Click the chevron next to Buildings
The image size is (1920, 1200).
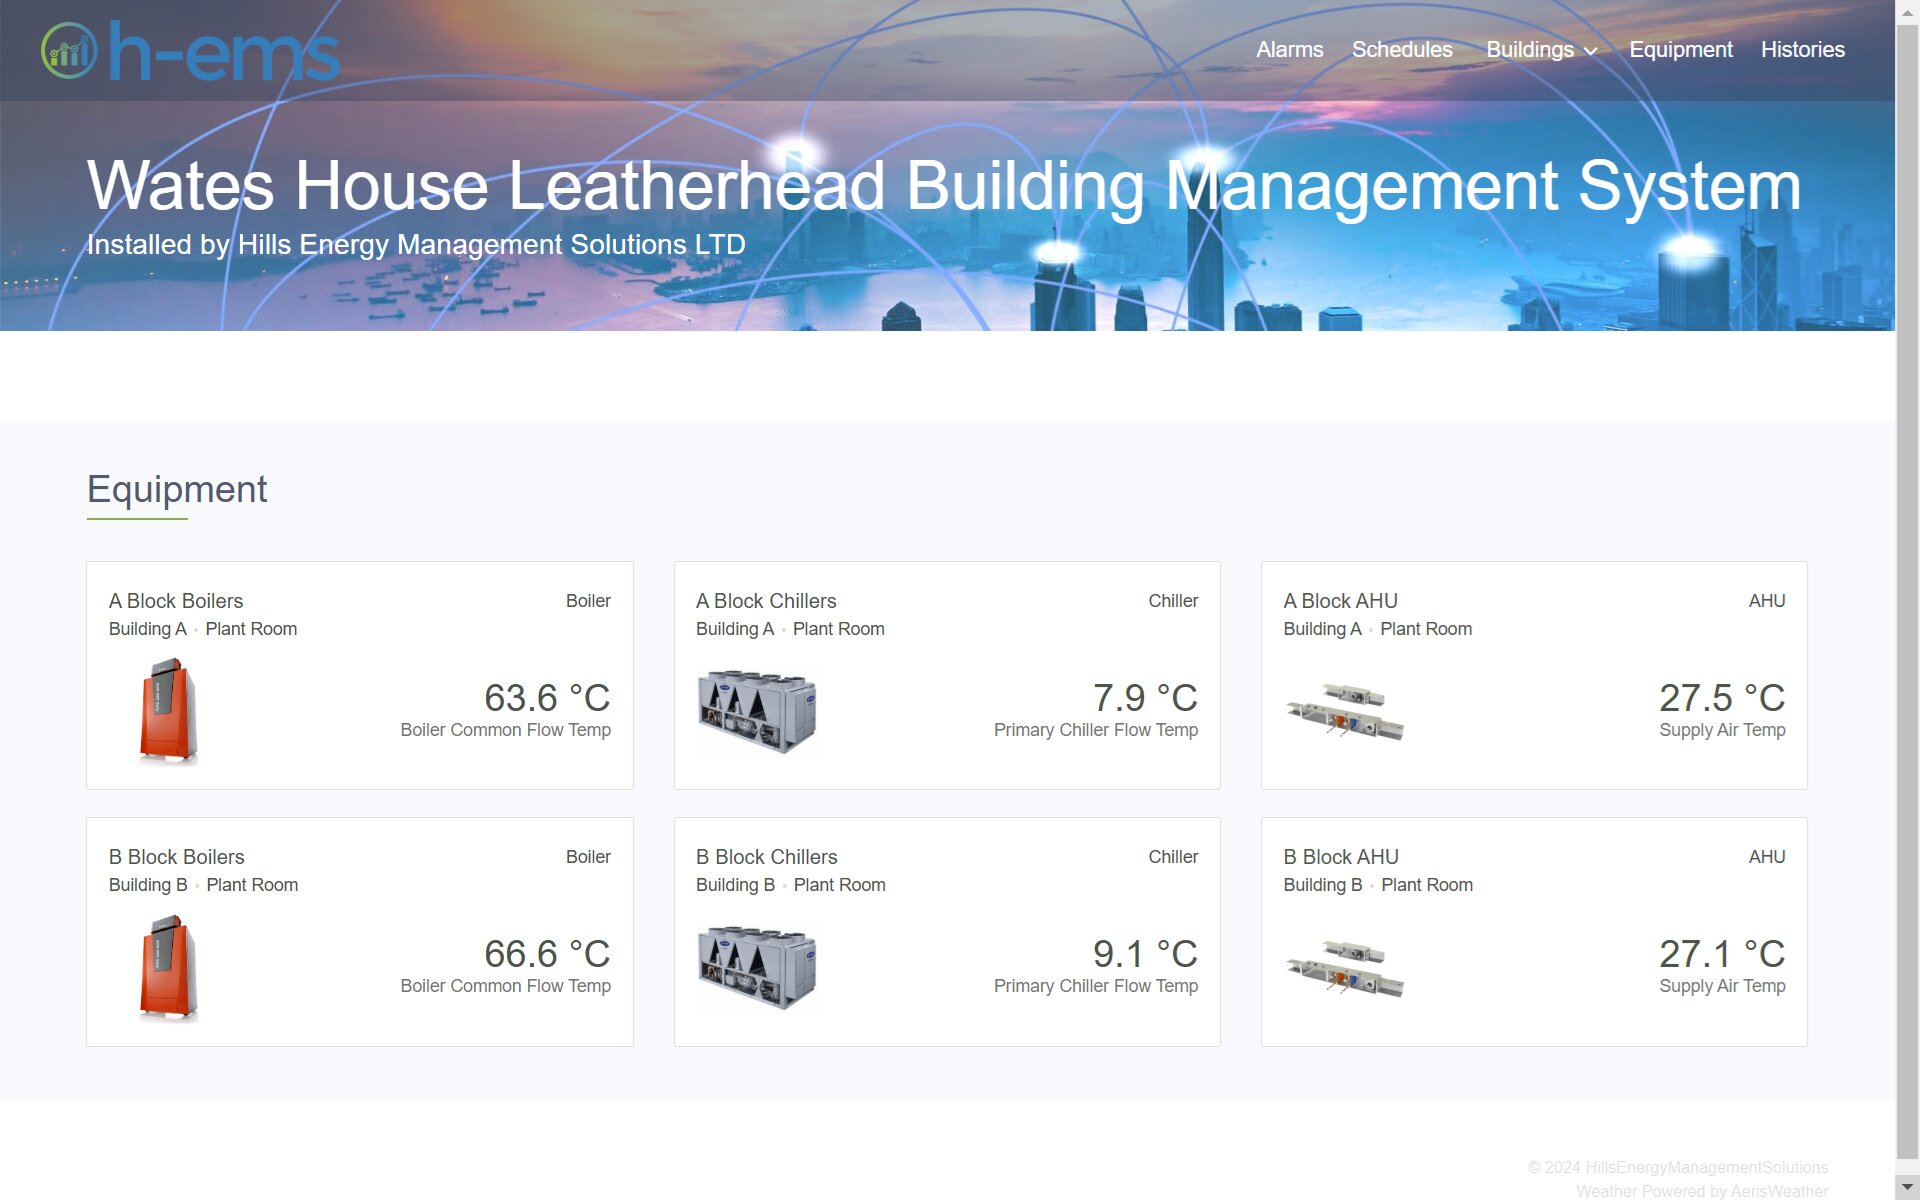(x=1591, y=51)
